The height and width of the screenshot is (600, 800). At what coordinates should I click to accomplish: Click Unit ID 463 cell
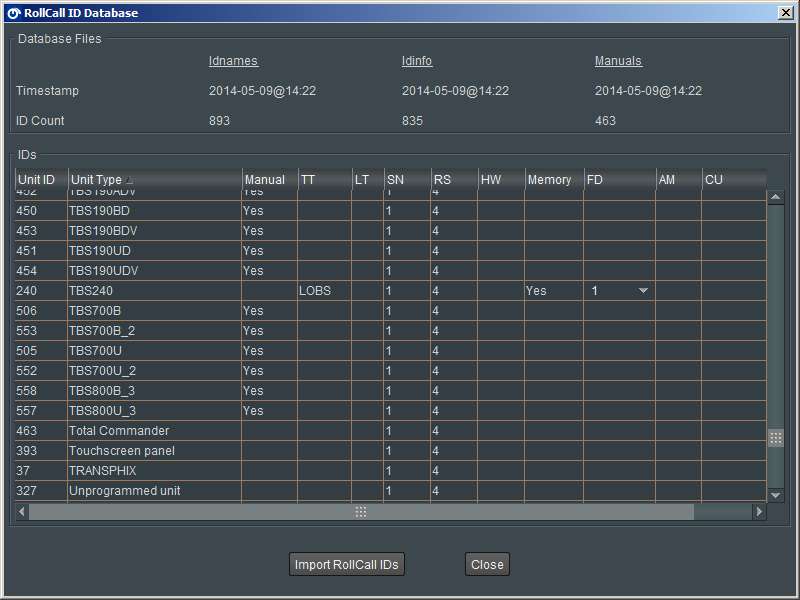(41, 431)
